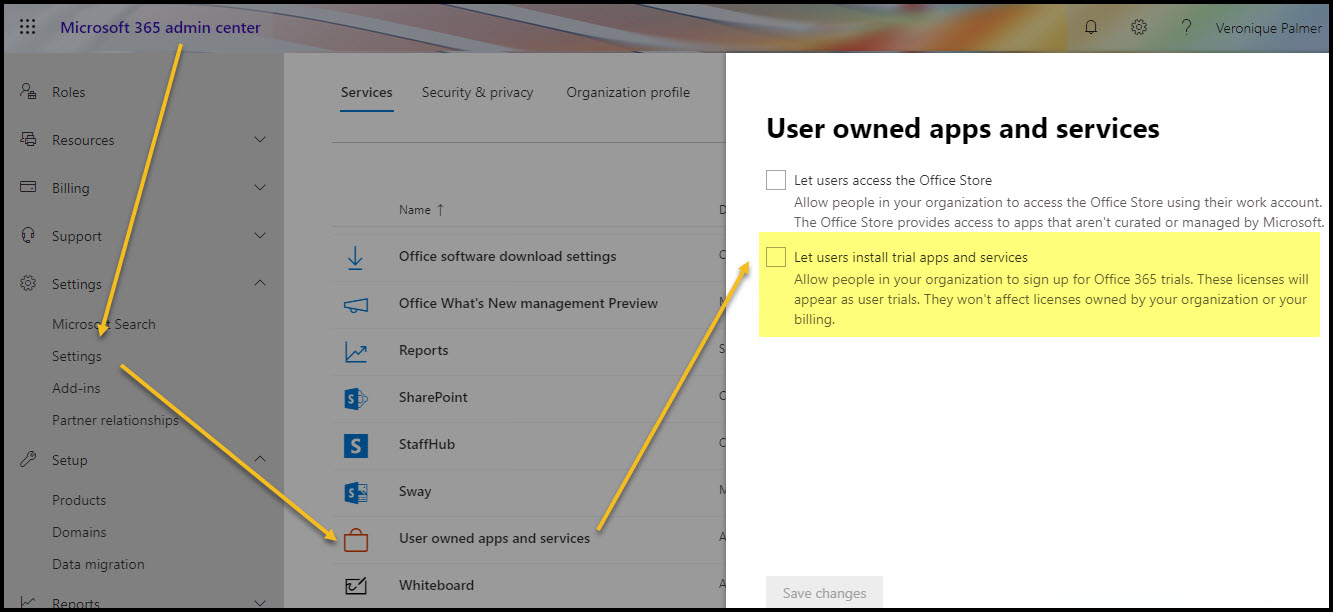This screenshot has height=612, width=1333.
Task: Open the app launcher waffle icon
Action: 26,27
